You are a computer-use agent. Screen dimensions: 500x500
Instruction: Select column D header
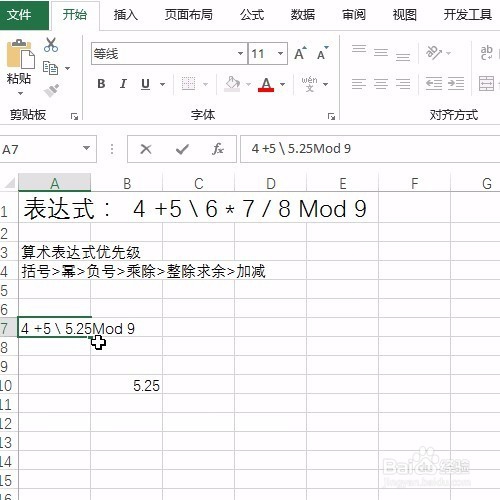coord(270,183)
